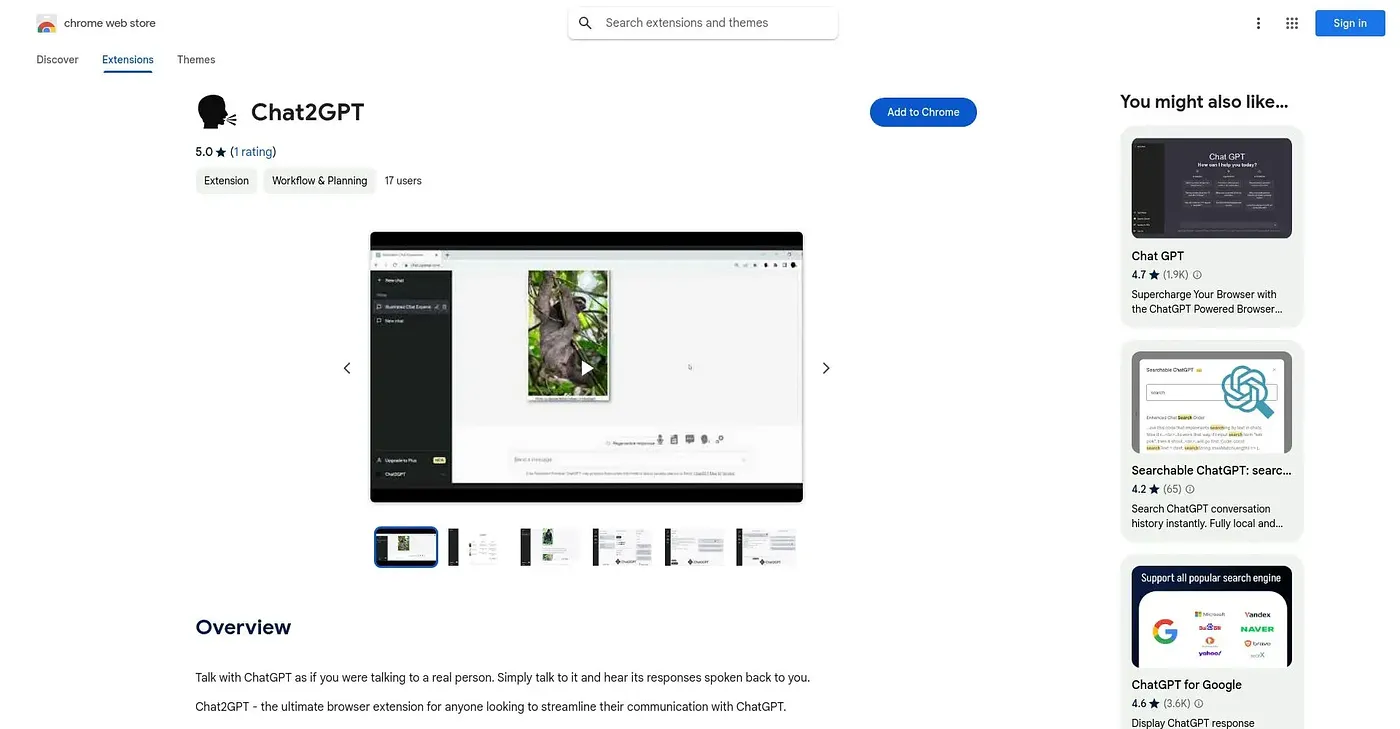Open the ChatGPT for Google card image
The height and width of the screenshot is (729, 1400).
pos(1211,617)
